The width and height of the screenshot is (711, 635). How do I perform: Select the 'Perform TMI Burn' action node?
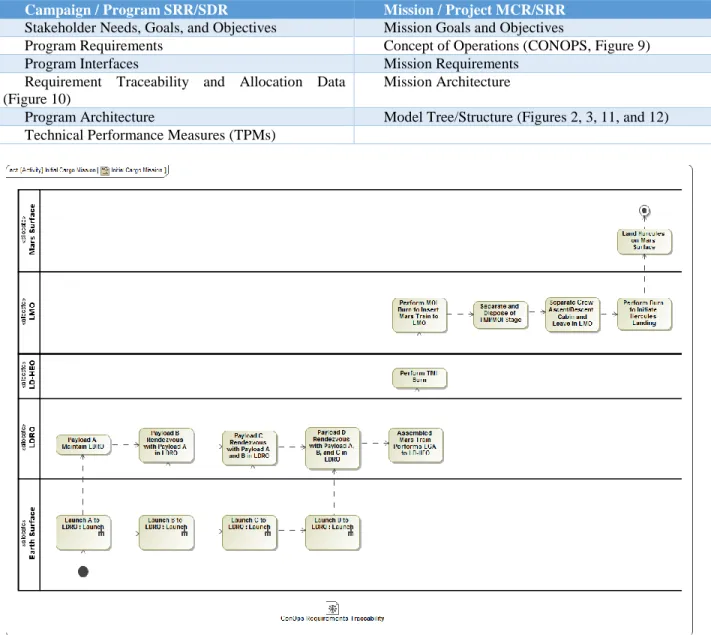point(419,378)
